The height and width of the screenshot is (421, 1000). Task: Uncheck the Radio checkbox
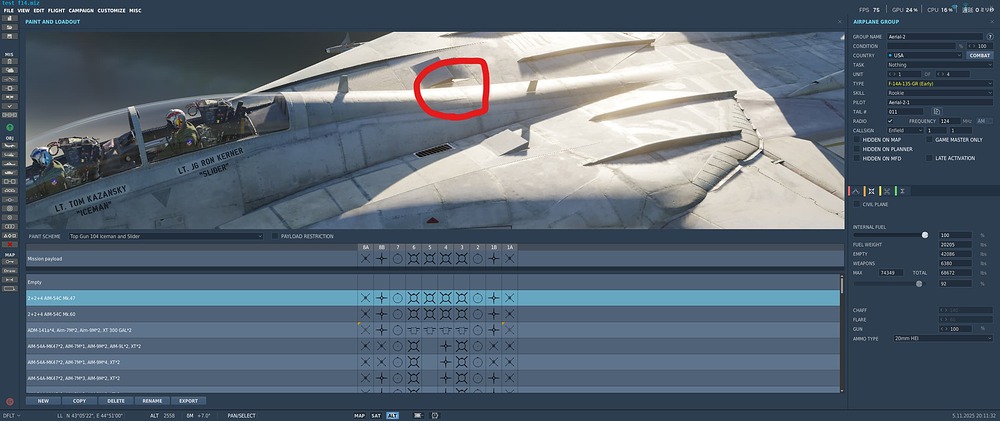click(890, 121)
